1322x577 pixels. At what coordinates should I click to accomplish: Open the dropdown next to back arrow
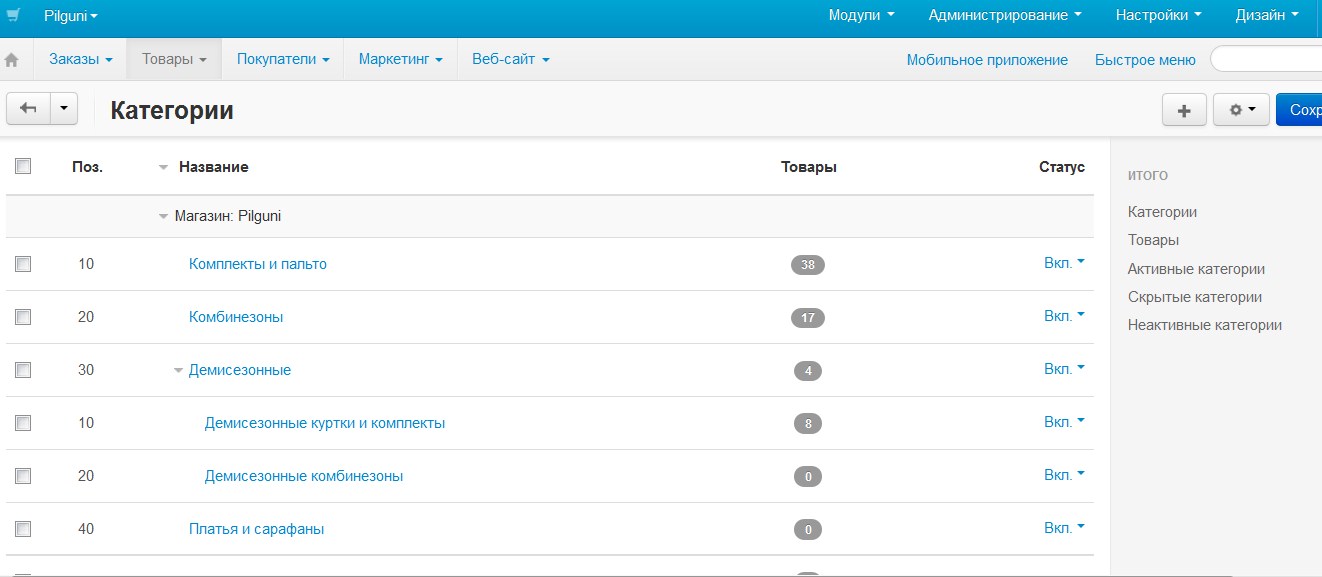click(63, 109)
